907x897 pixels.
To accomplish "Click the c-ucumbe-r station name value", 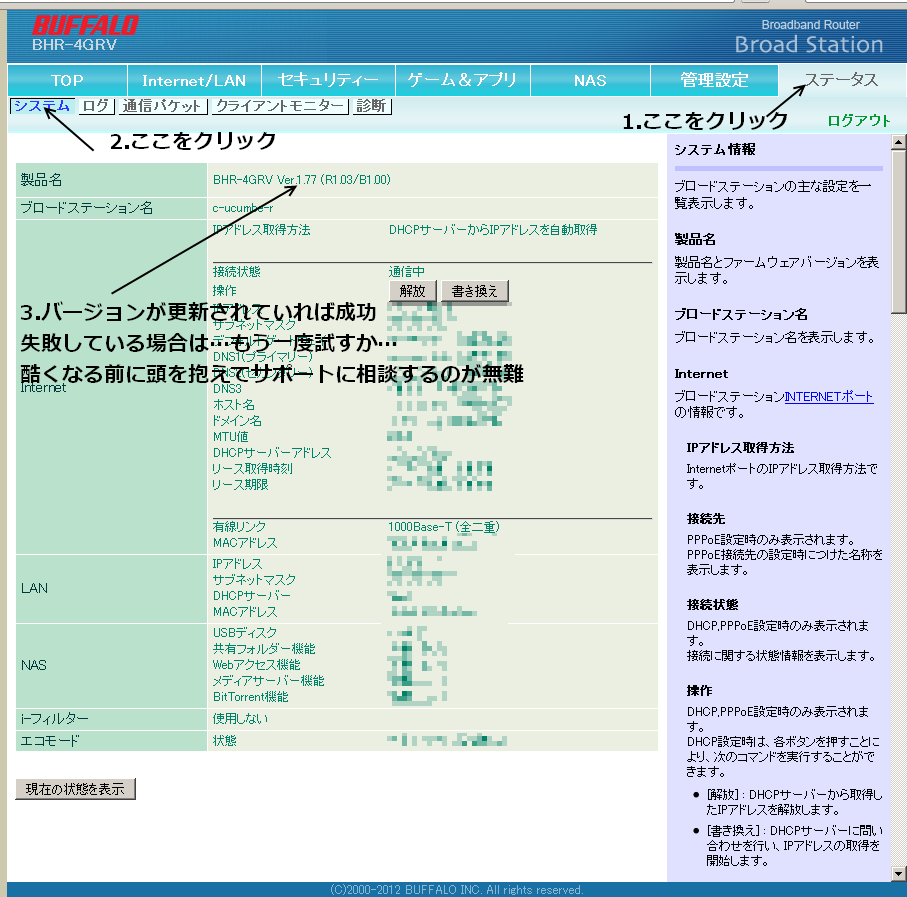I will click(243, 208).
